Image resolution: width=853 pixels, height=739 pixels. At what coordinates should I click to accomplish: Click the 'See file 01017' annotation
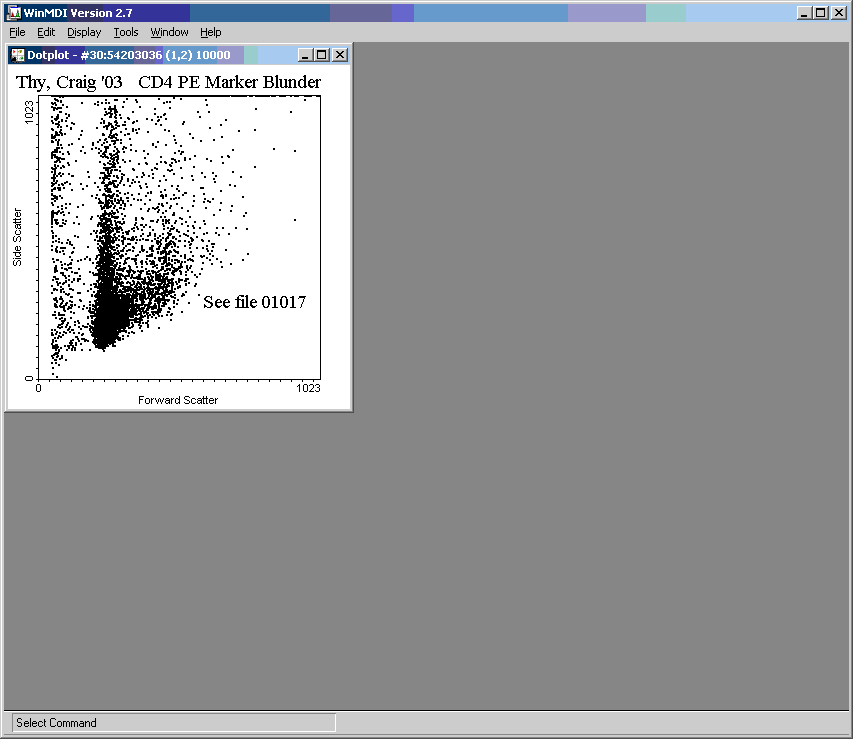[254, 302]
